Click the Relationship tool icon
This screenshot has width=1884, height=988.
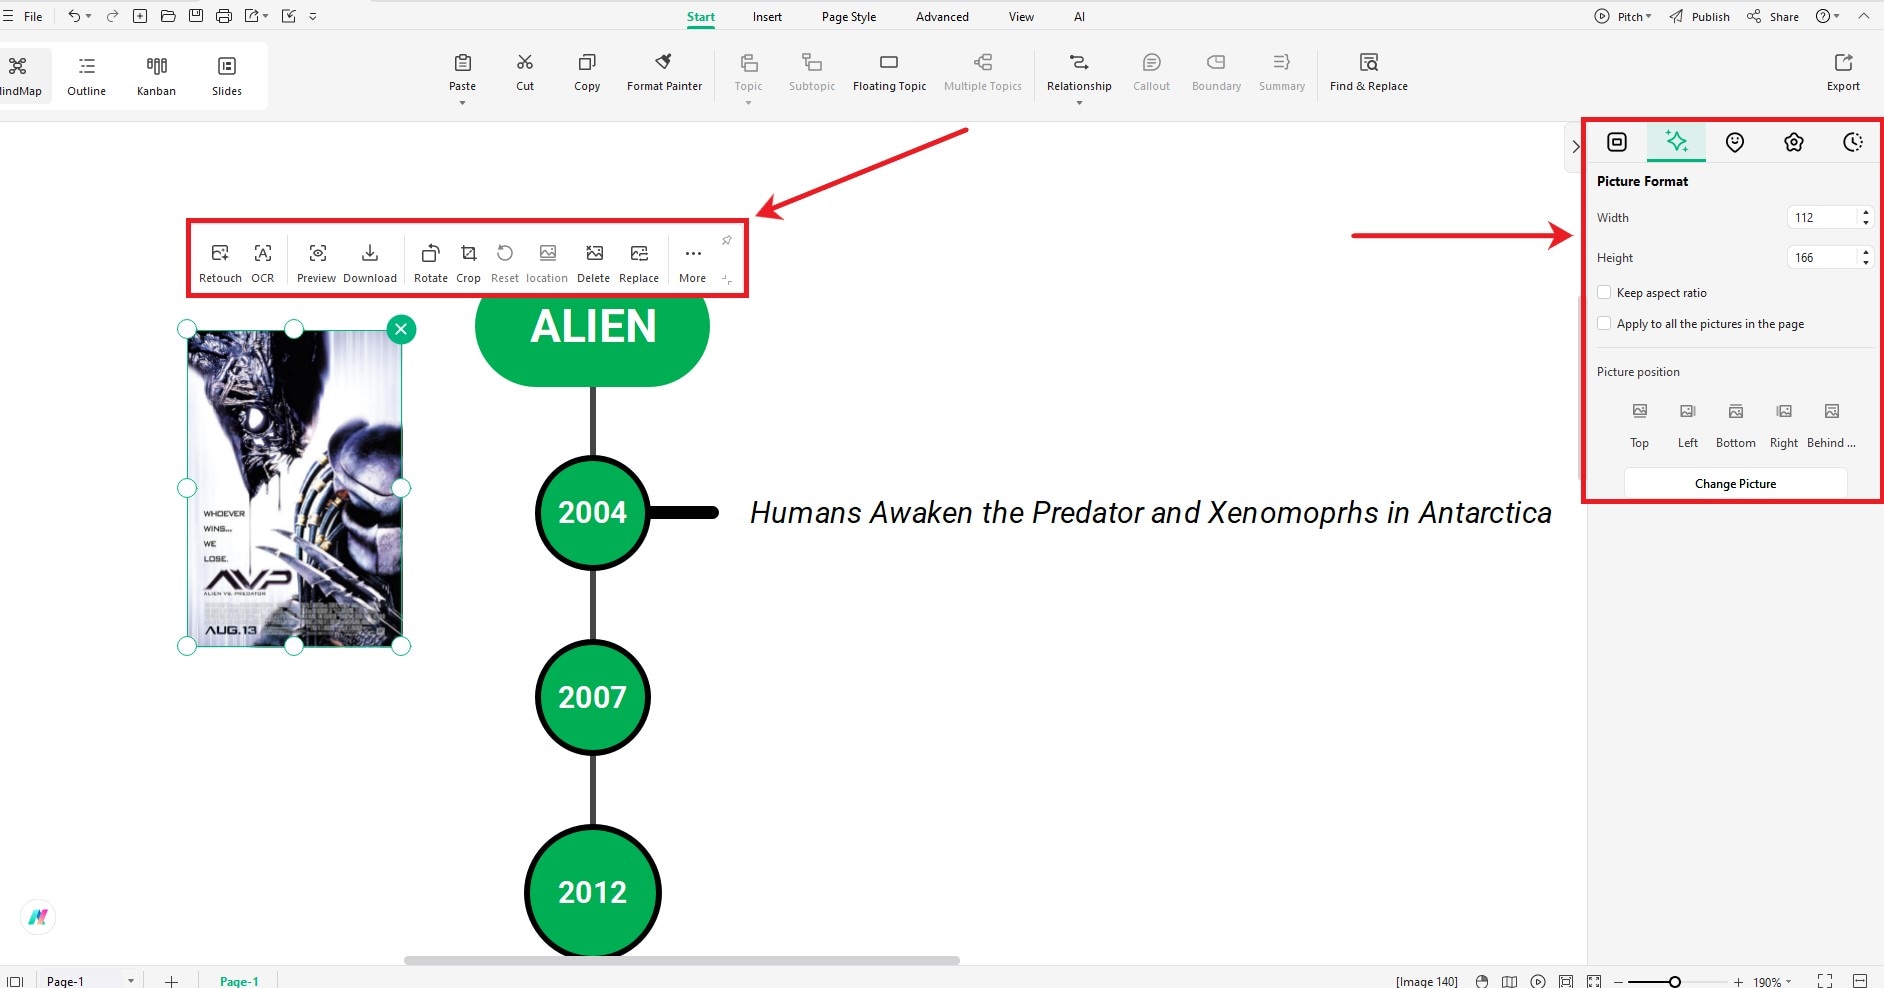[1079, 62]
